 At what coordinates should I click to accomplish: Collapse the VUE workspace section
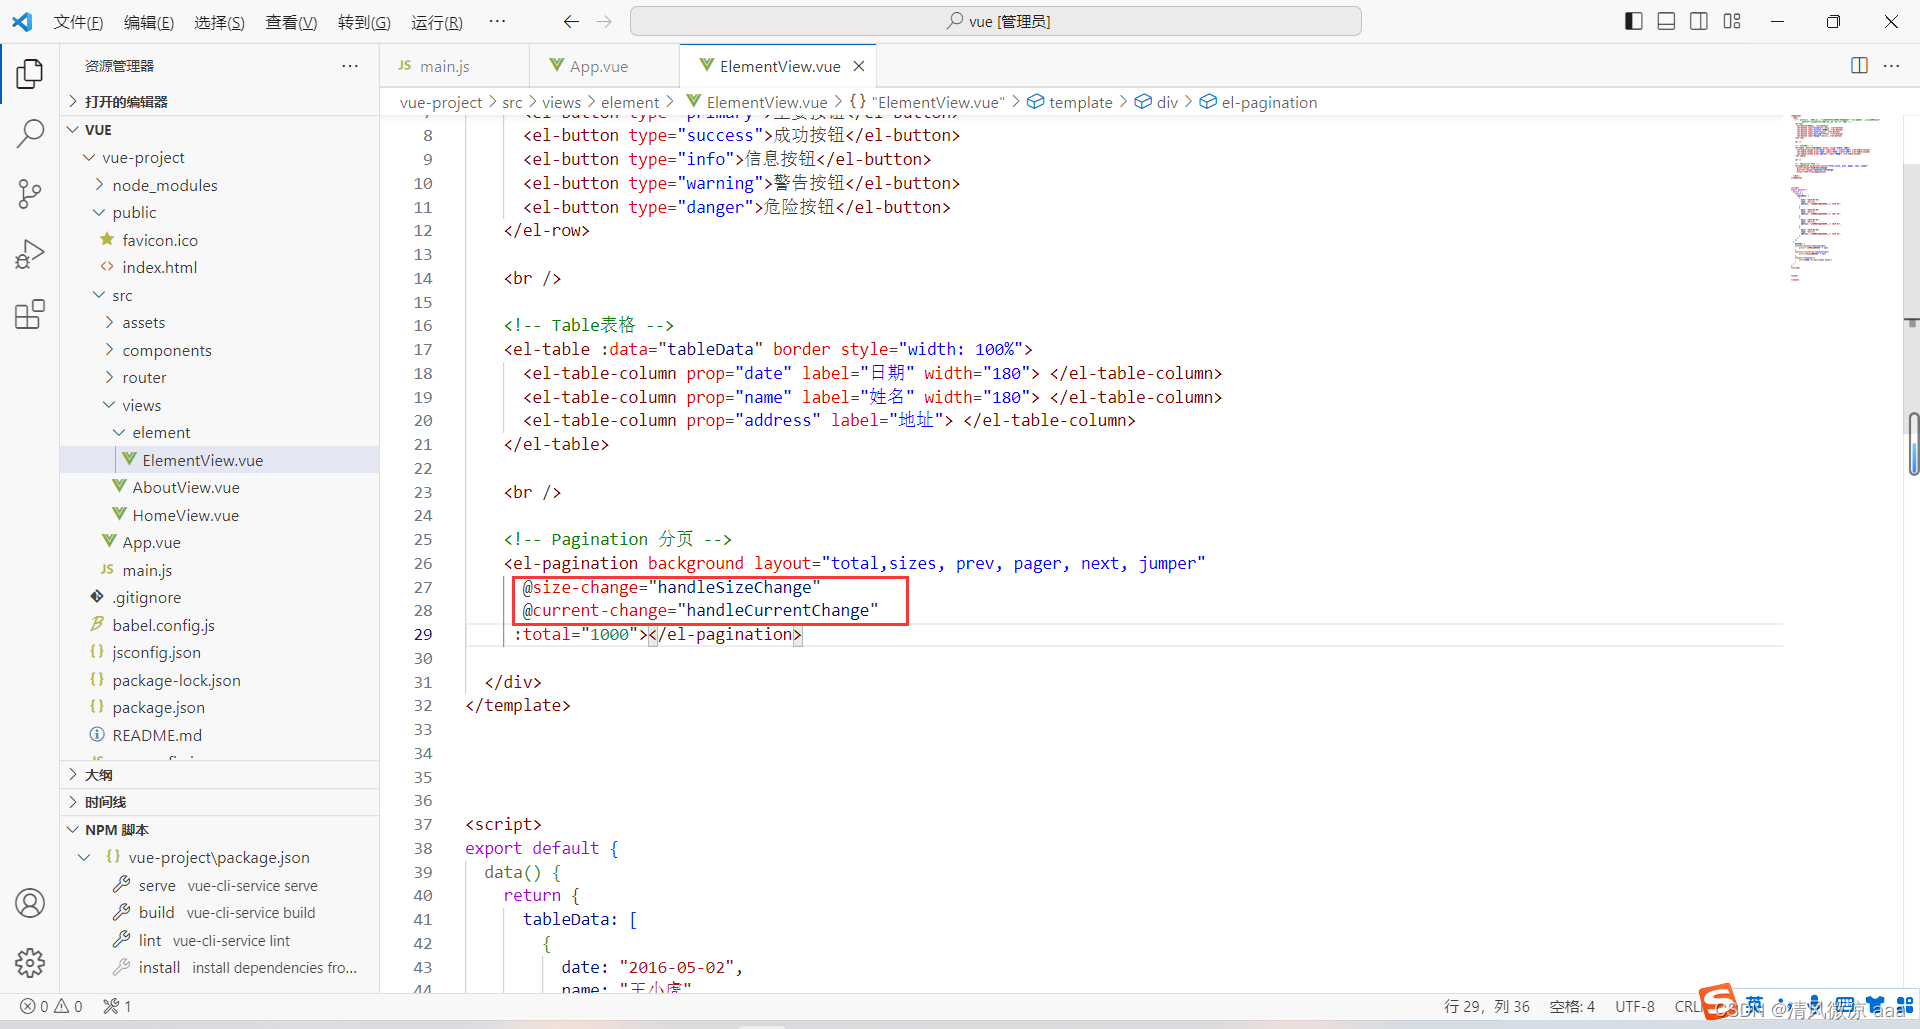pyautogui.click(x=220, y=130)
